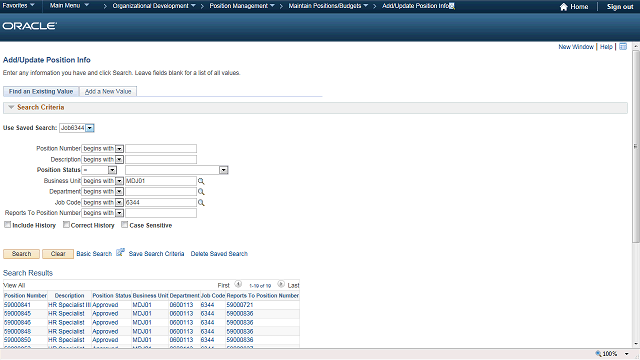This screenshot has height=360, width=640.
Task: Open Position Number operator dropdown
Action: coord(119,149)
